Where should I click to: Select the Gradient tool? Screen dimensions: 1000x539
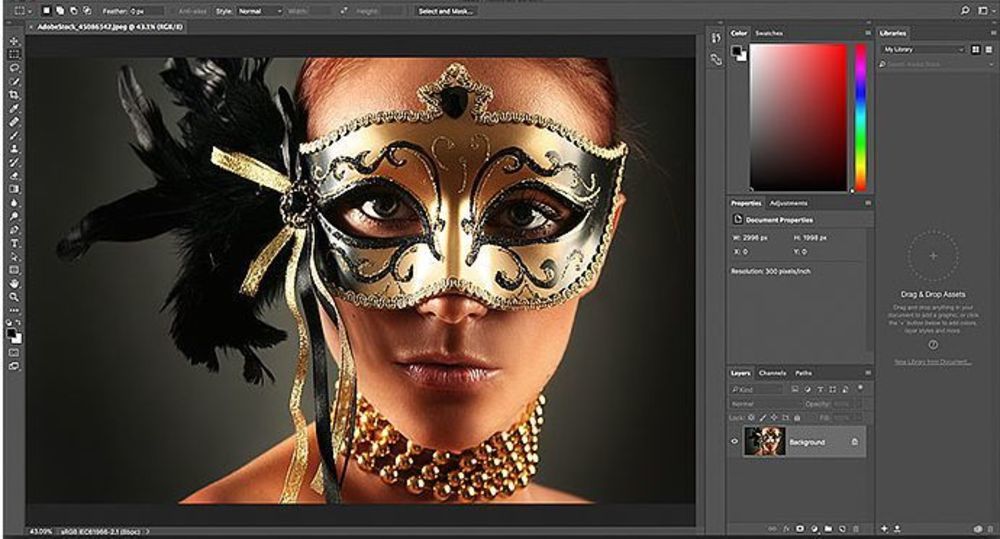click(14, 189)
